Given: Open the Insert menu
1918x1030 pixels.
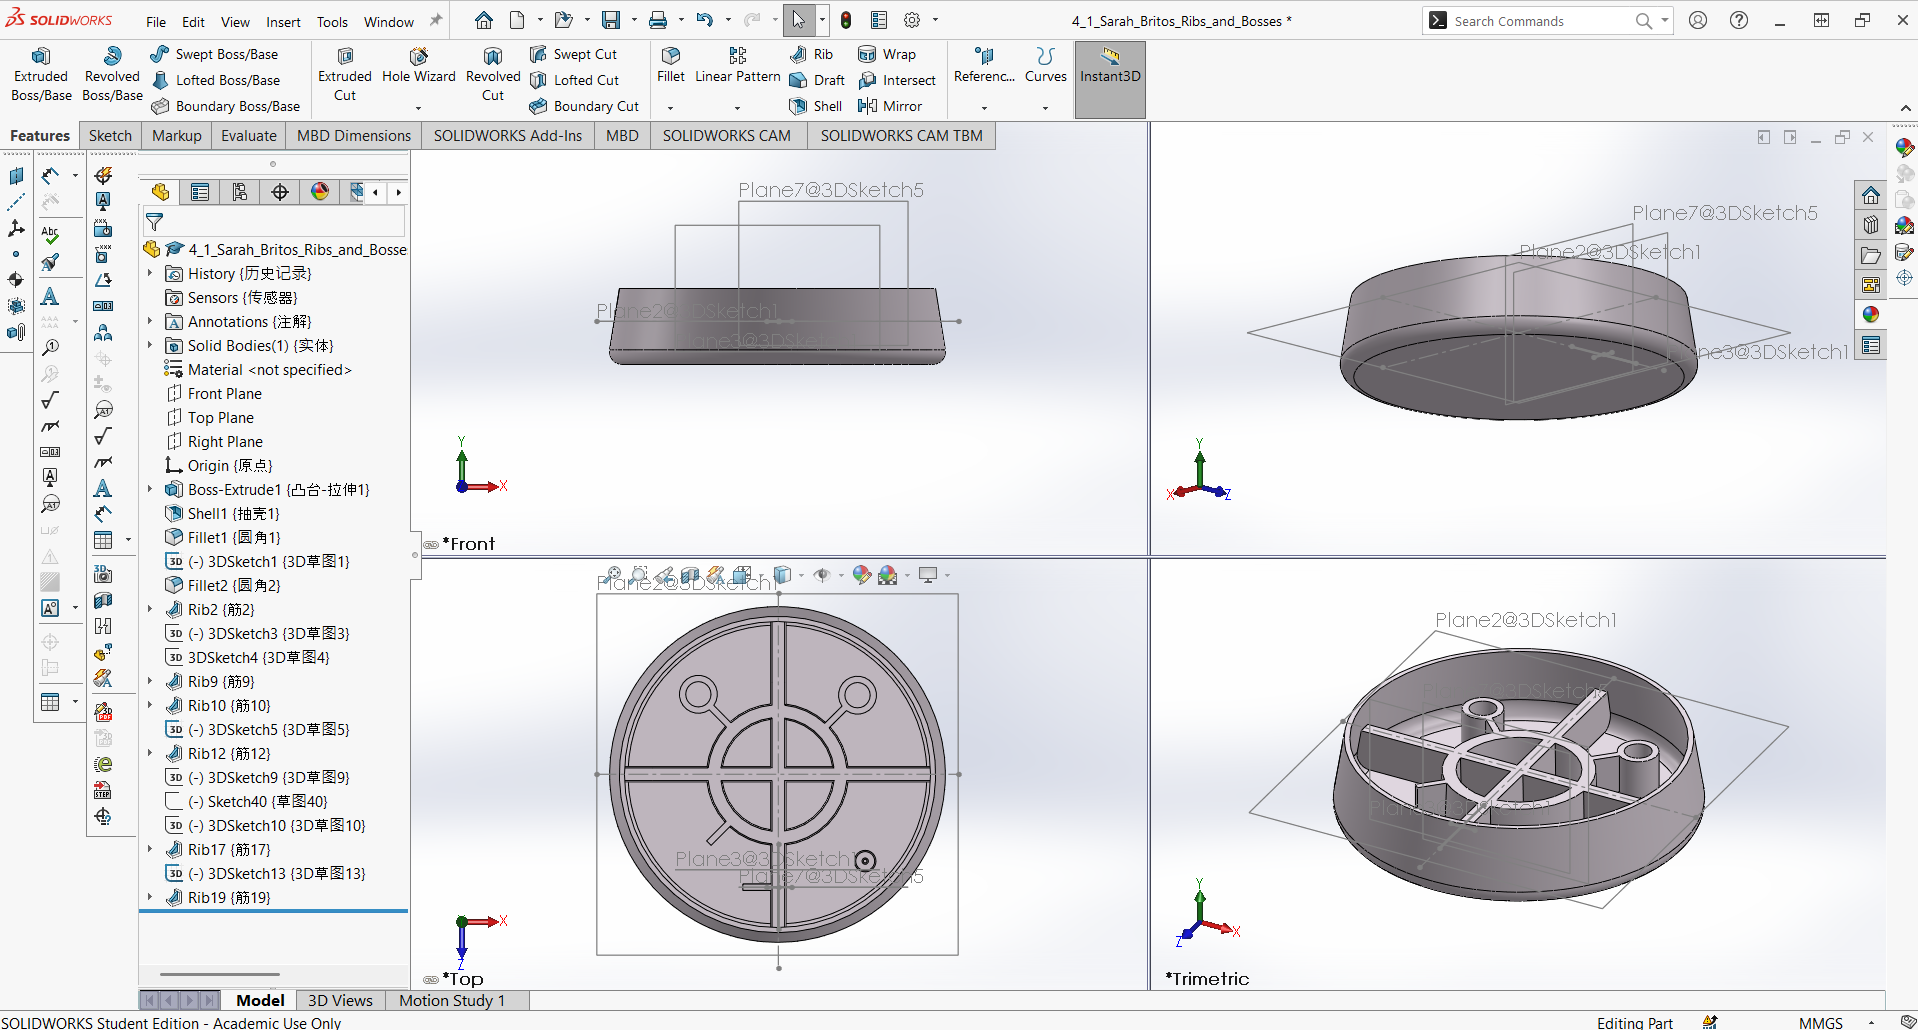Looking at the screenshot, I should 283,21.
